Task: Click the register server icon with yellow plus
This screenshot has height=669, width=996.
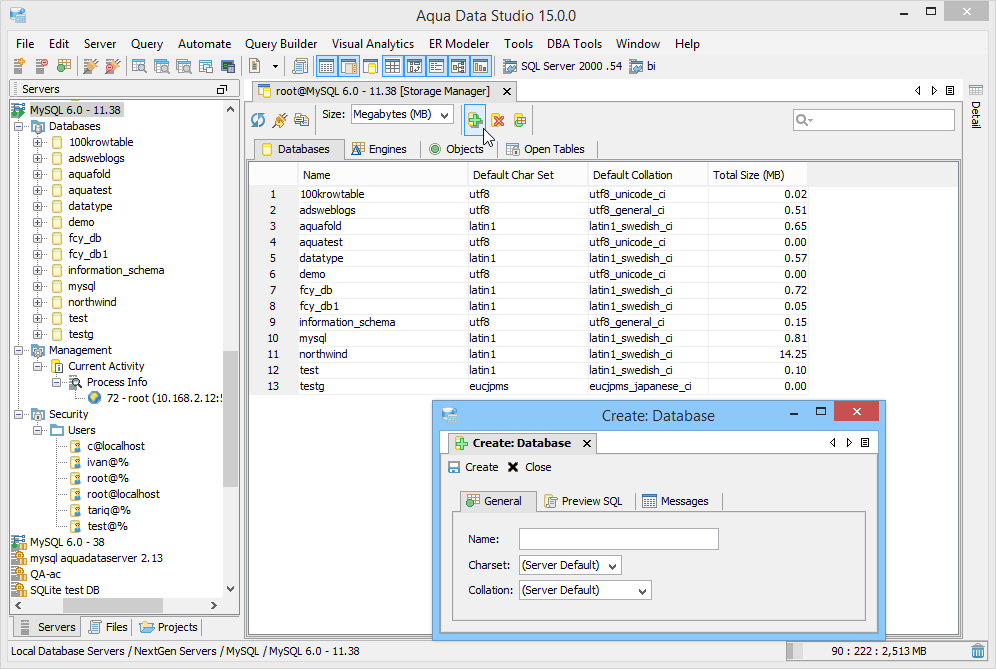Action: click(x=19, y=65)
